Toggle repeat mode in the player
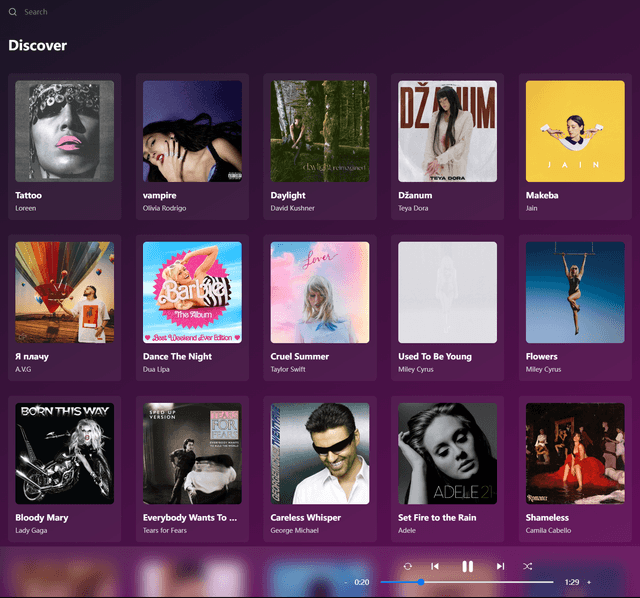This screenshot has width=640, height=598. [x=408, y=566]
